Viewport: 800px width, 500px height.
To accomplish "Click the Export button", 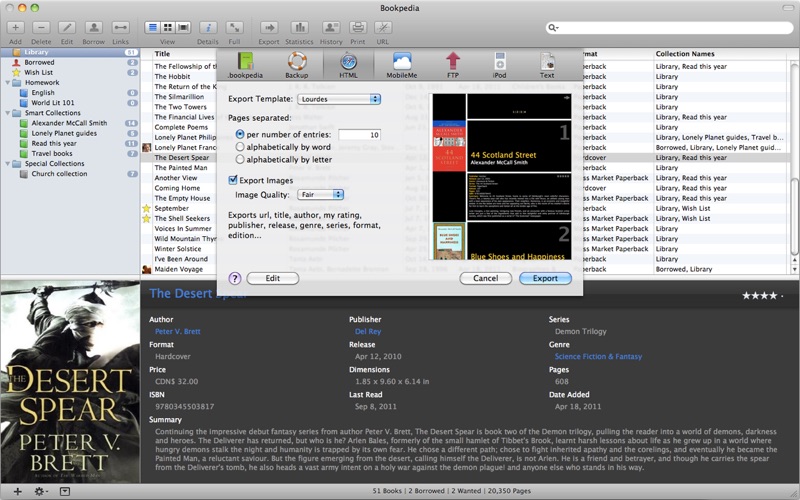I will point(545,278).
